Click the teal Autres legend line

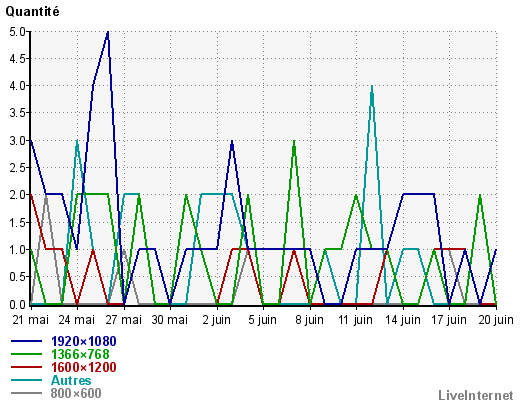click(27, 380)
